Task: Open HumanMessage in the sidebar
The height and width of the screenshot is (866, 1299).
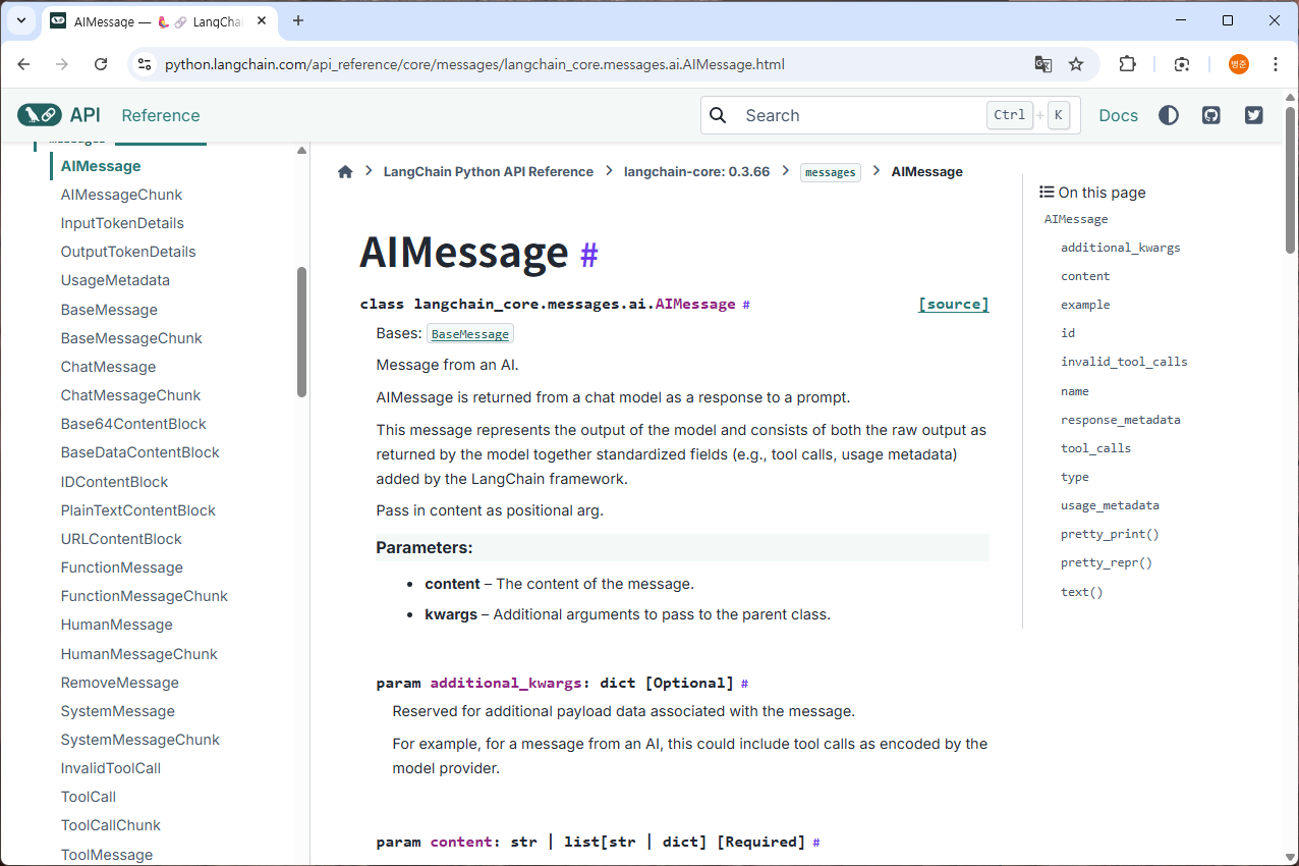Action: (116, 625)
